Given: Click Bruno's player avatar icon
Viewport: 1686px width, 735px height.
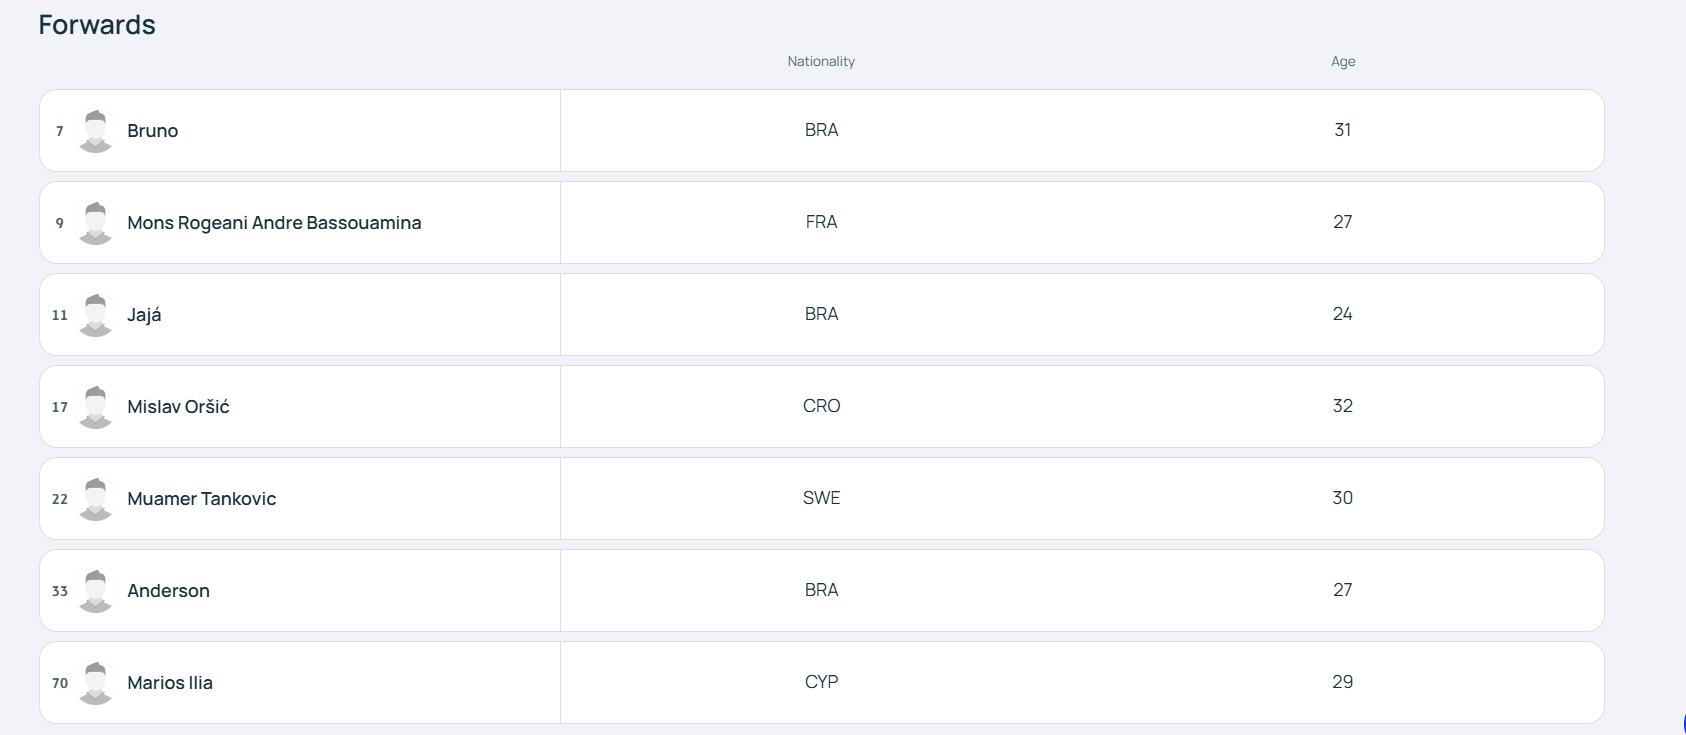Looking at the screenshot, I should click(x=96, y=131).
